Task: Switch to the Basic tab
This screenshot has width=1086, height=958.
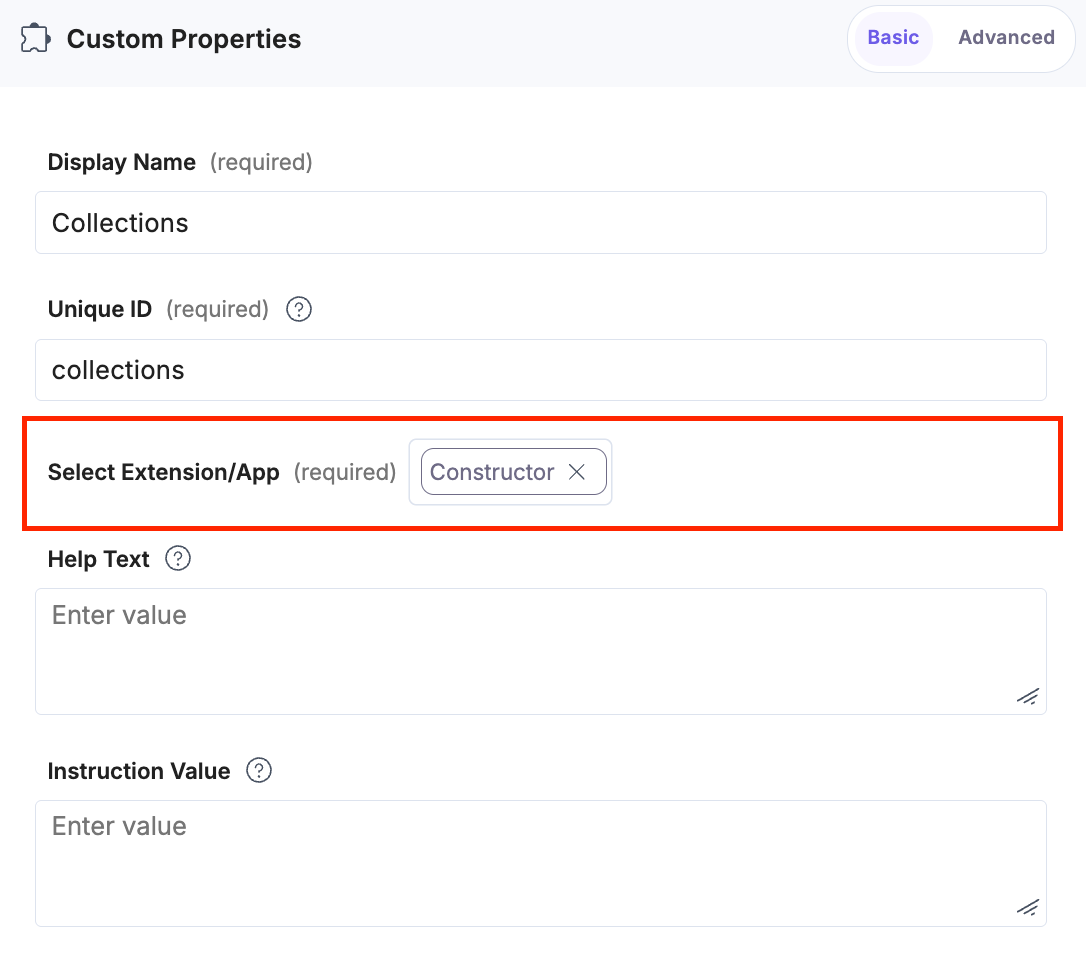Action: [x=893, y=37]
